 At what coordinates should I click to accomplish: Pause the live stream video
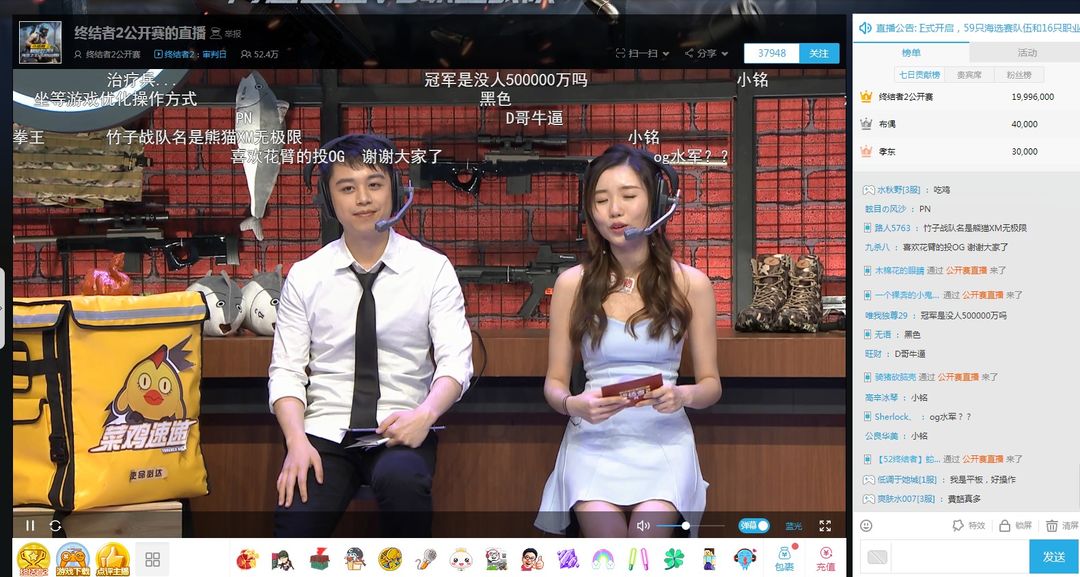coord(30,525)
